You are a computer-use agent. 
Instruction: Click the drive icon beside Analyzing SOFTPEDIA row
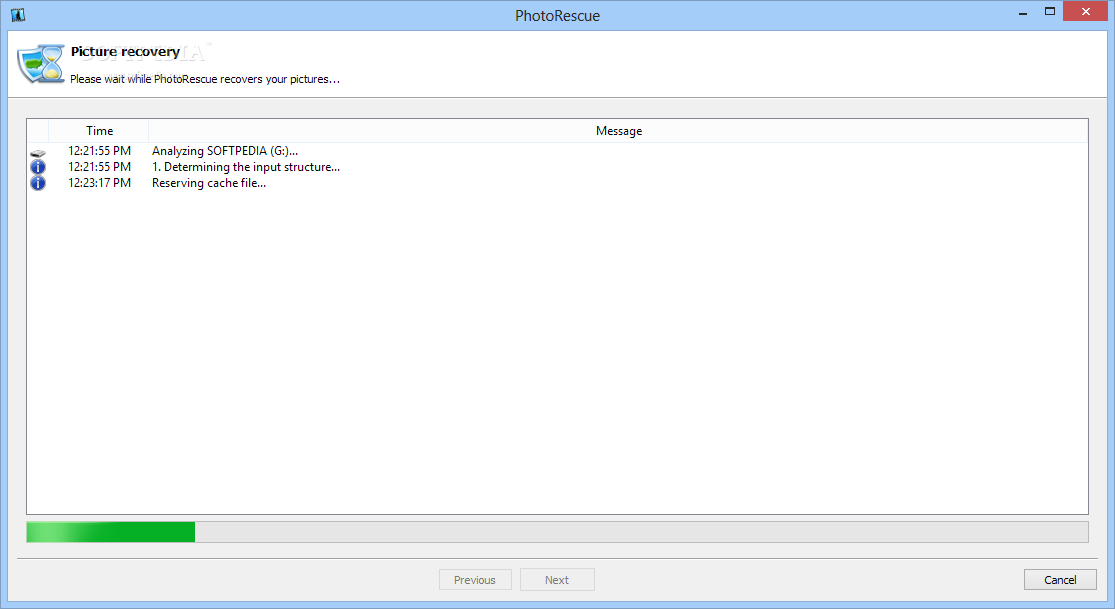(x=38, y=152)
